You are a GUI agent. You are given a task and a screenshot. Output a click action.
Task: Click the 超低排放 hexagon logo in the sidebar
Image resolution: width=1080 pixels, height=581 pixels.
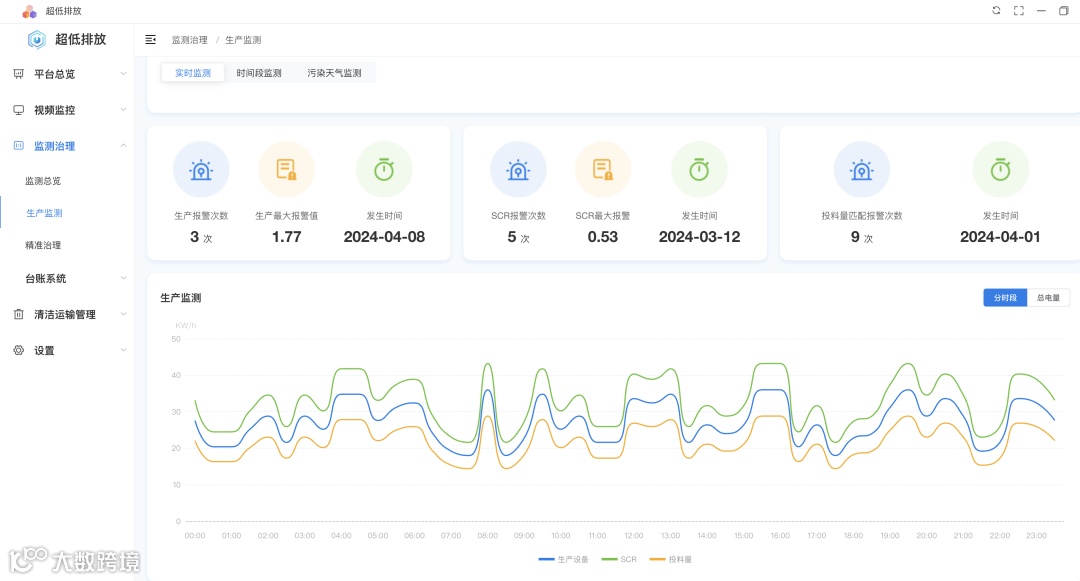click(x=37, y=40)
